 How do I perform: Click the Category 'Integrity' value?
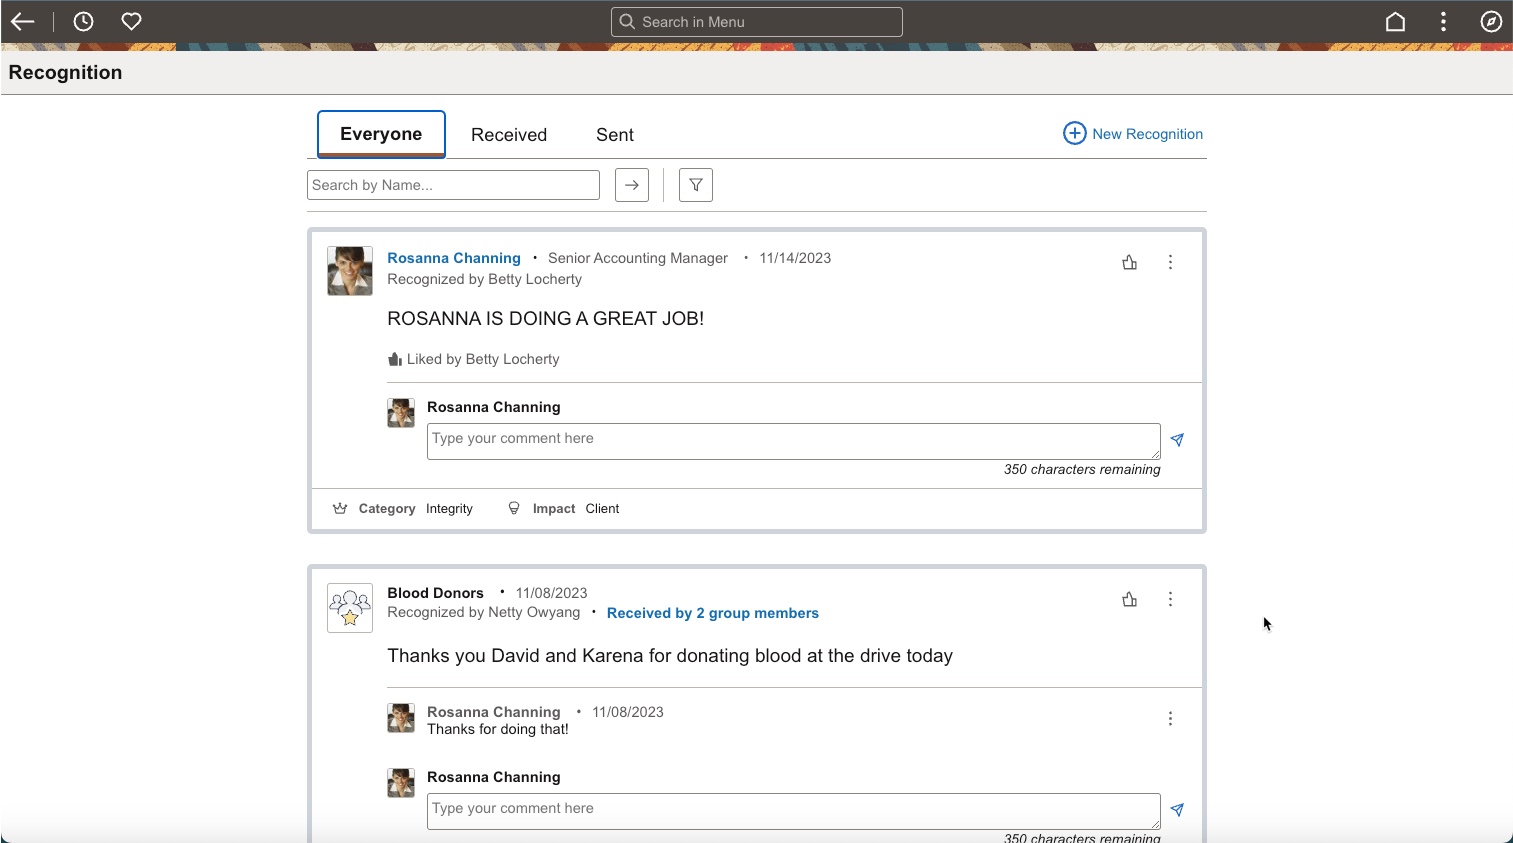[x=449, y=509]
